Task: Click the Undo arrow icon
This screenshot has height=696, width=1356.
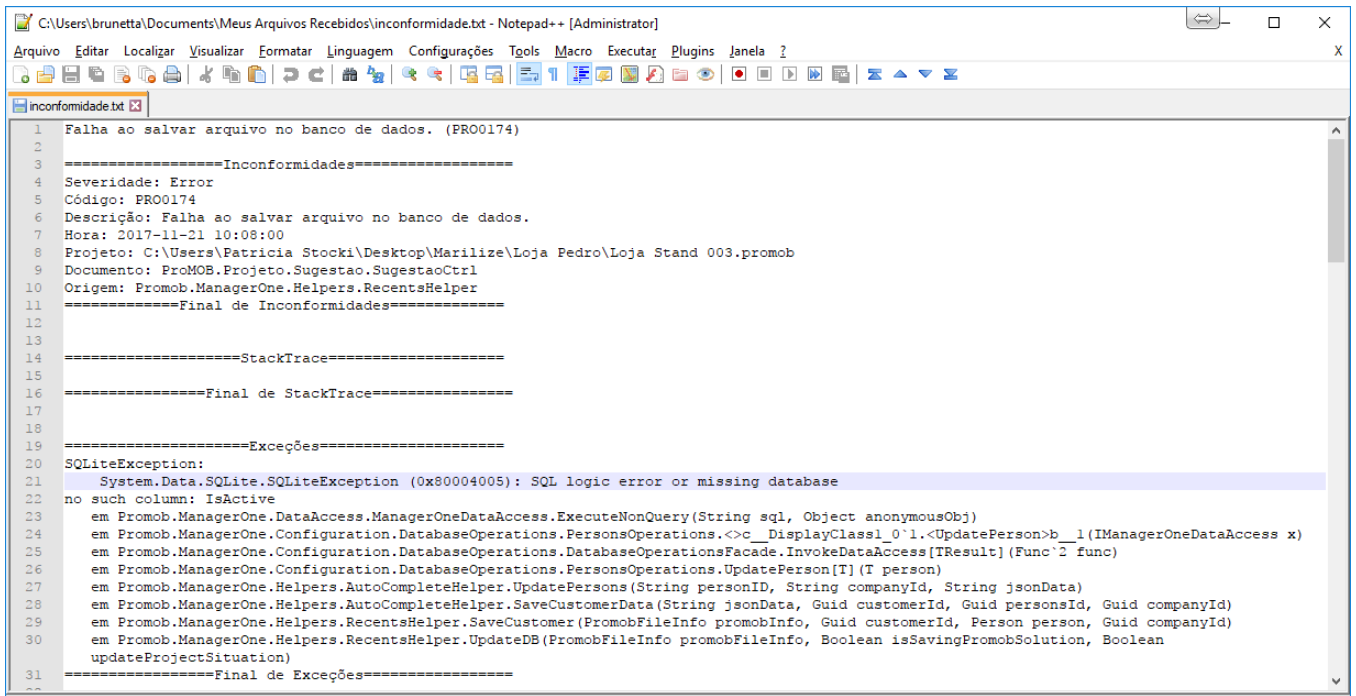Action: pos(290,74)
